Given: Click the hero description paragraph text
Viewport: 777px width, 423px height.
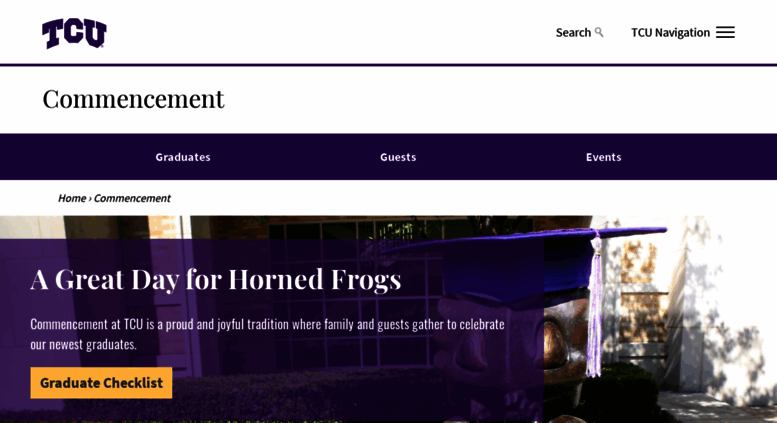Looking at the screenshot, I should (x=268, y=334).
